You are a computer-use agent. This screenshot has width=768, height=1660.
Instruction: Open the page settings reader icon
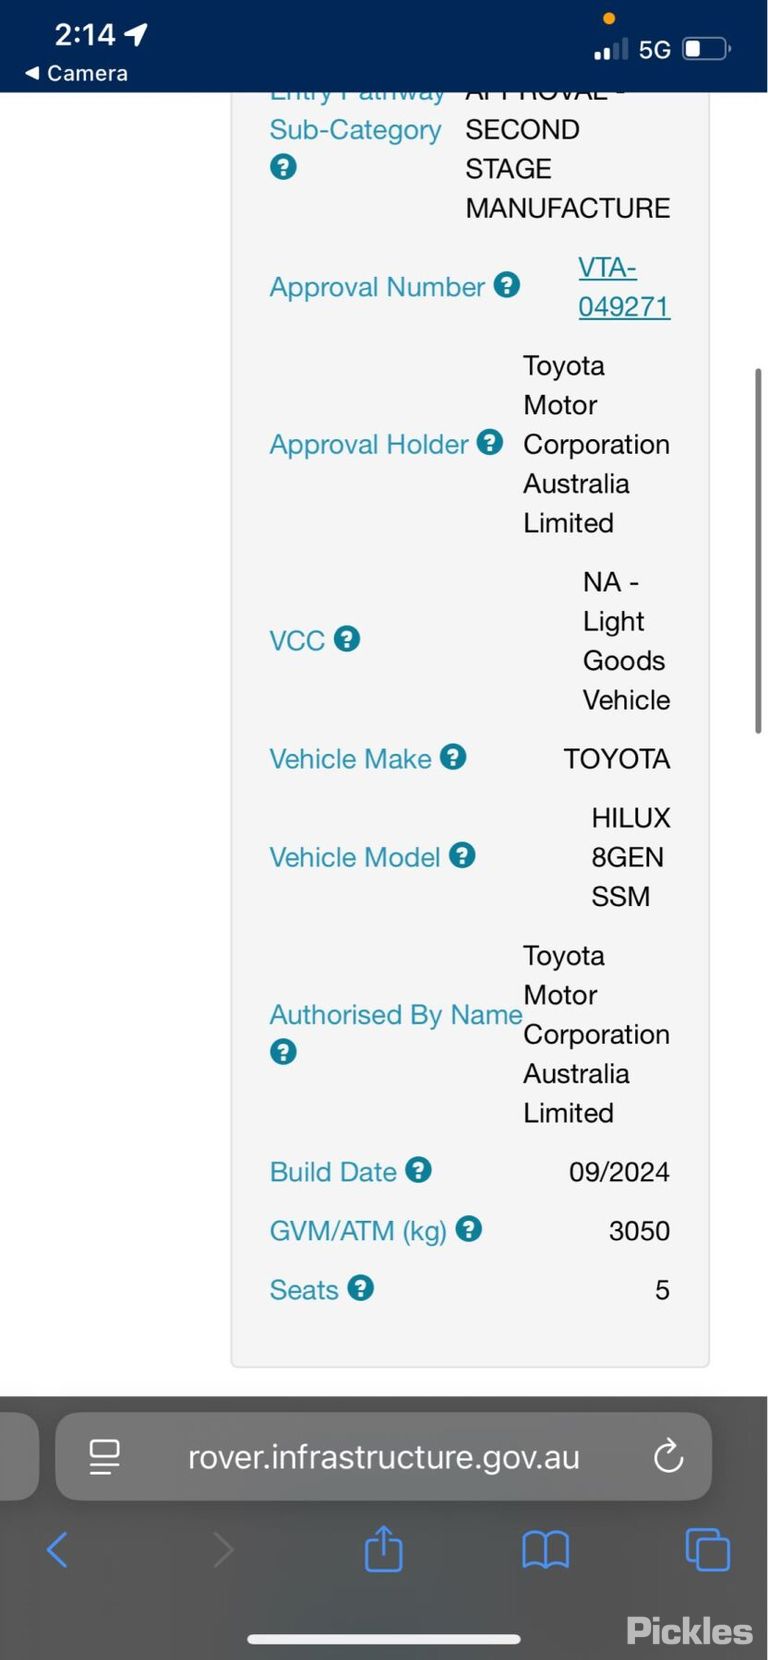[x=105, y=1457]
